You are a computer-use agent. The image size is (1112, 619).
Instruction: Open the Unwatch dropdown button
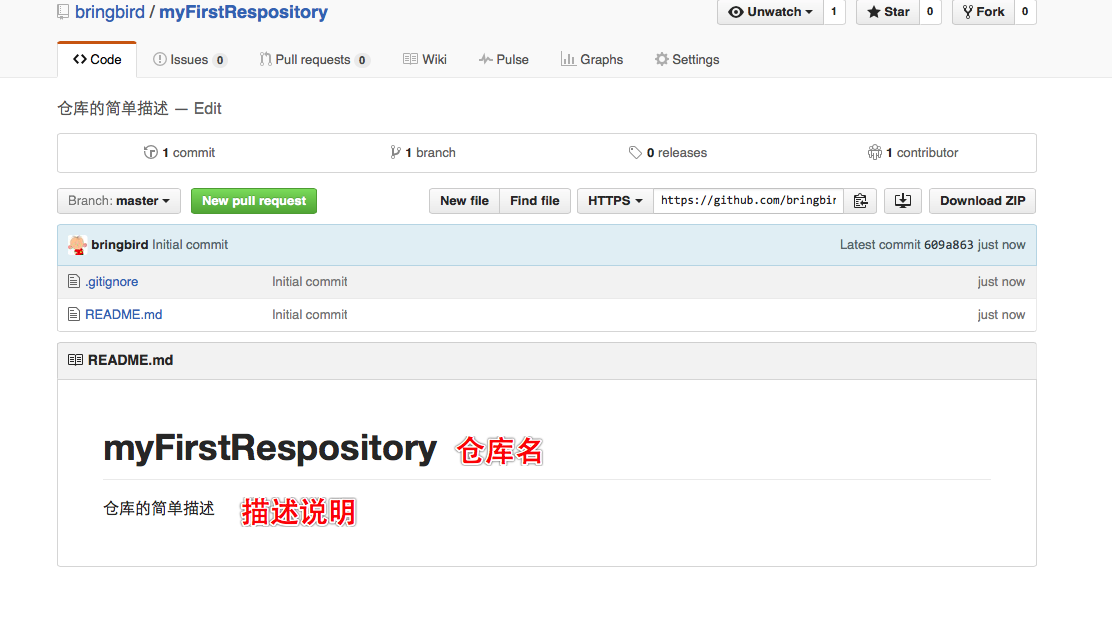[x=770, y=12]
